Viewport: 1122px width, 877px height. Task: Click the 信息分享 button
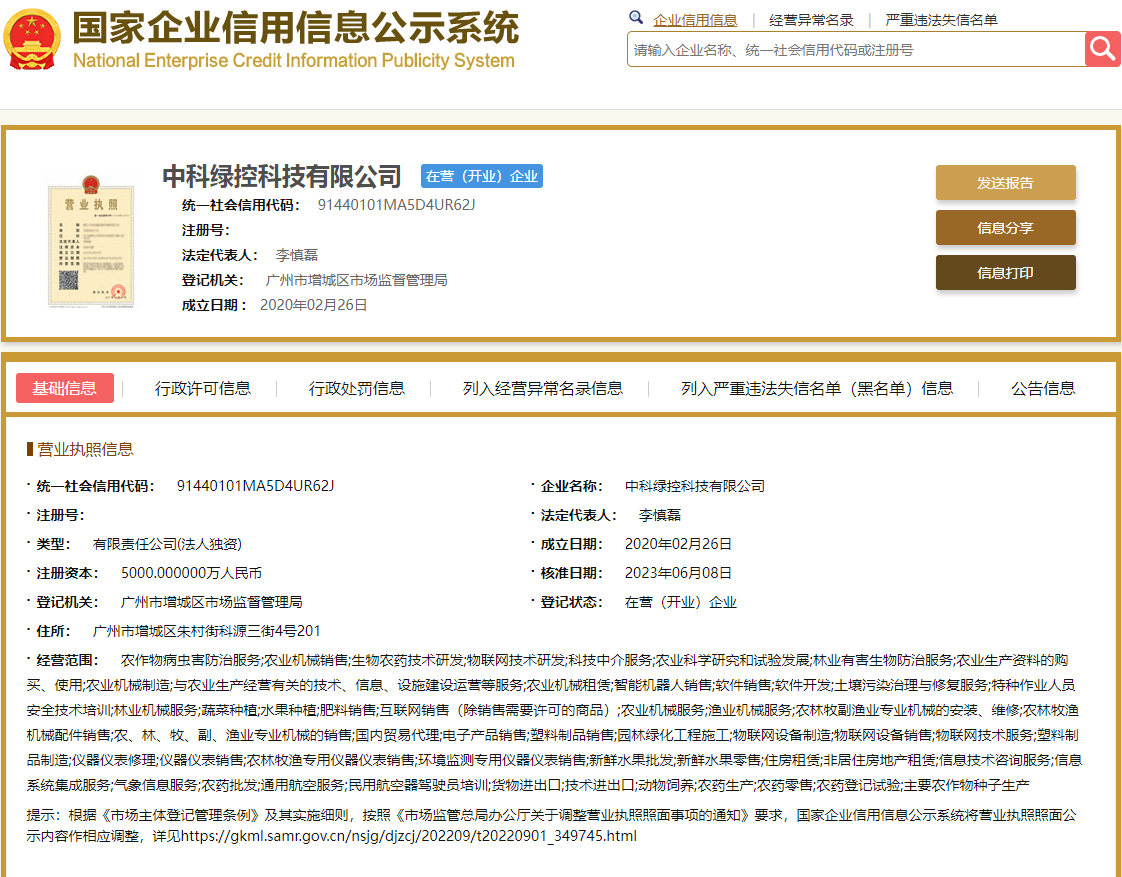click(x=1005, y=228)
